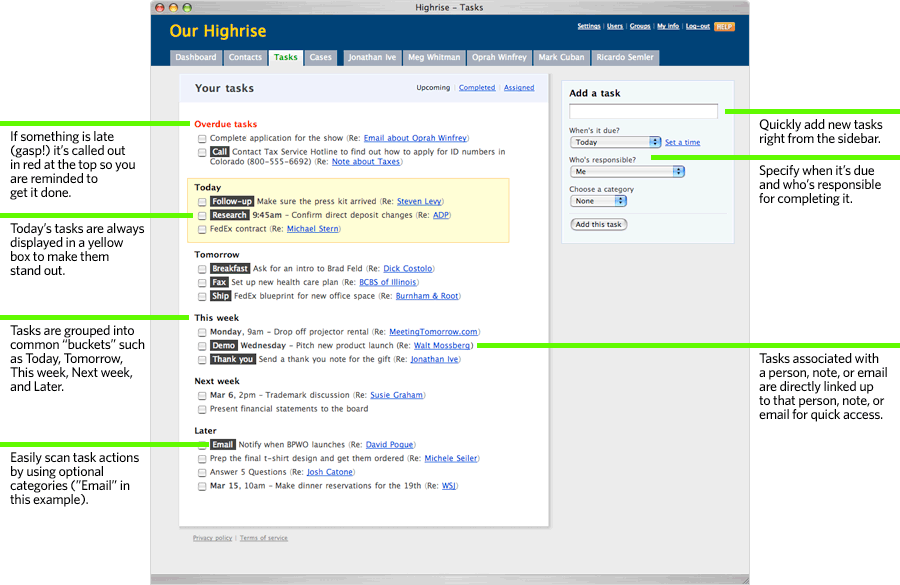
Task: Click the "Add this task" button
Action: tap(599, 224)
